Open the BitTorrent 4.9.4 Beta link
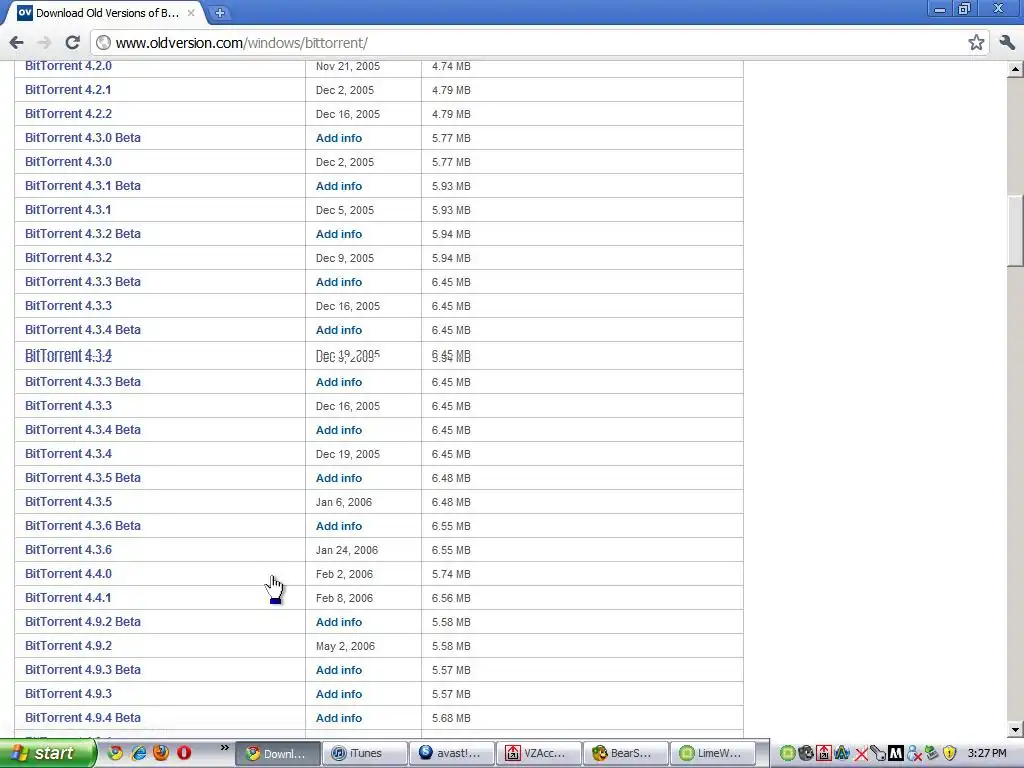 [83, 718]
